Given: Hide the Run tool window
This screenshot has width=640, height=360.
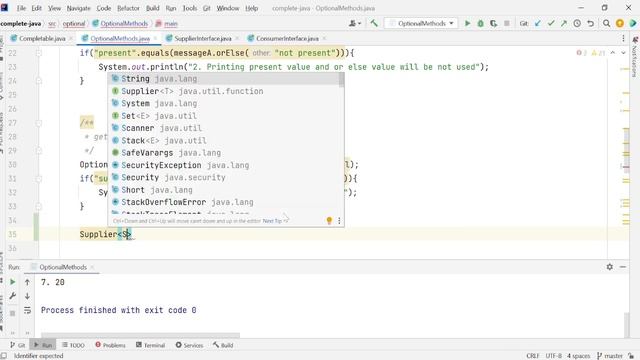Looking at the screenshot, I should pos(623,267).
